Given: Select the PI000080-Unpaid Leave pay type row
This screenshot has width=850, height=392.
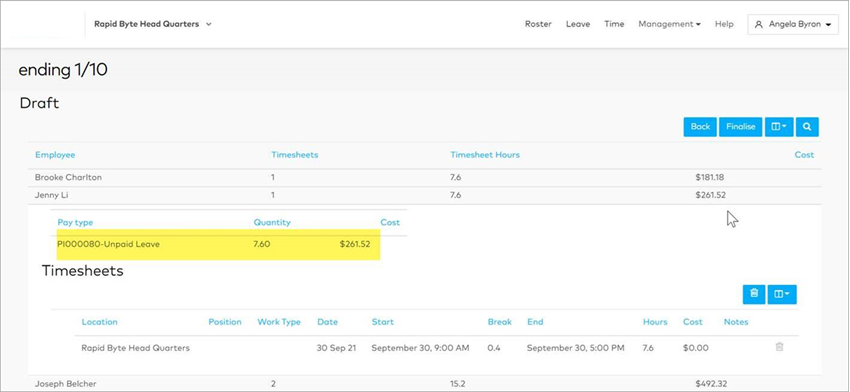Looking at the screenshot, I should click(218, 245).
